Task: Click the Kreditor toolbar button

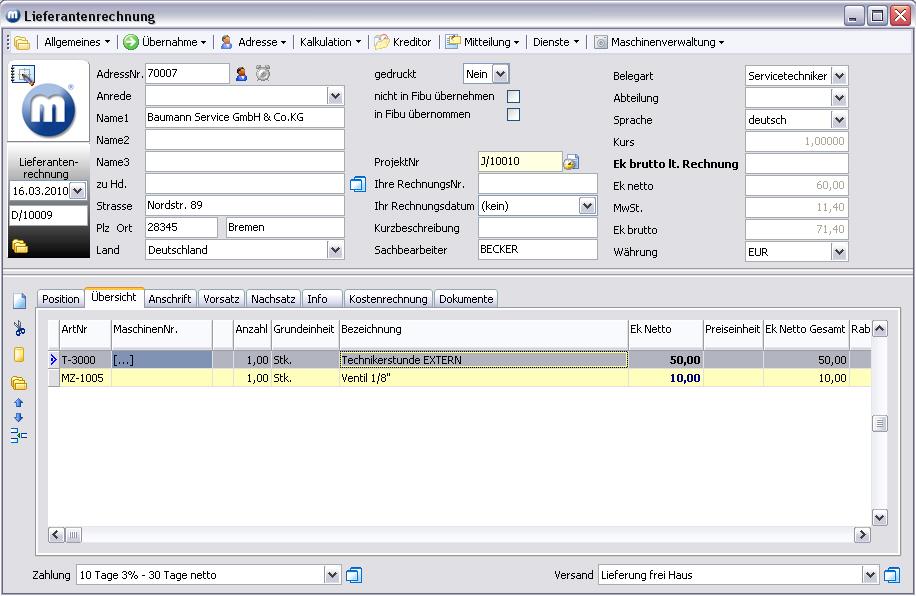Action: coord(403,42)
